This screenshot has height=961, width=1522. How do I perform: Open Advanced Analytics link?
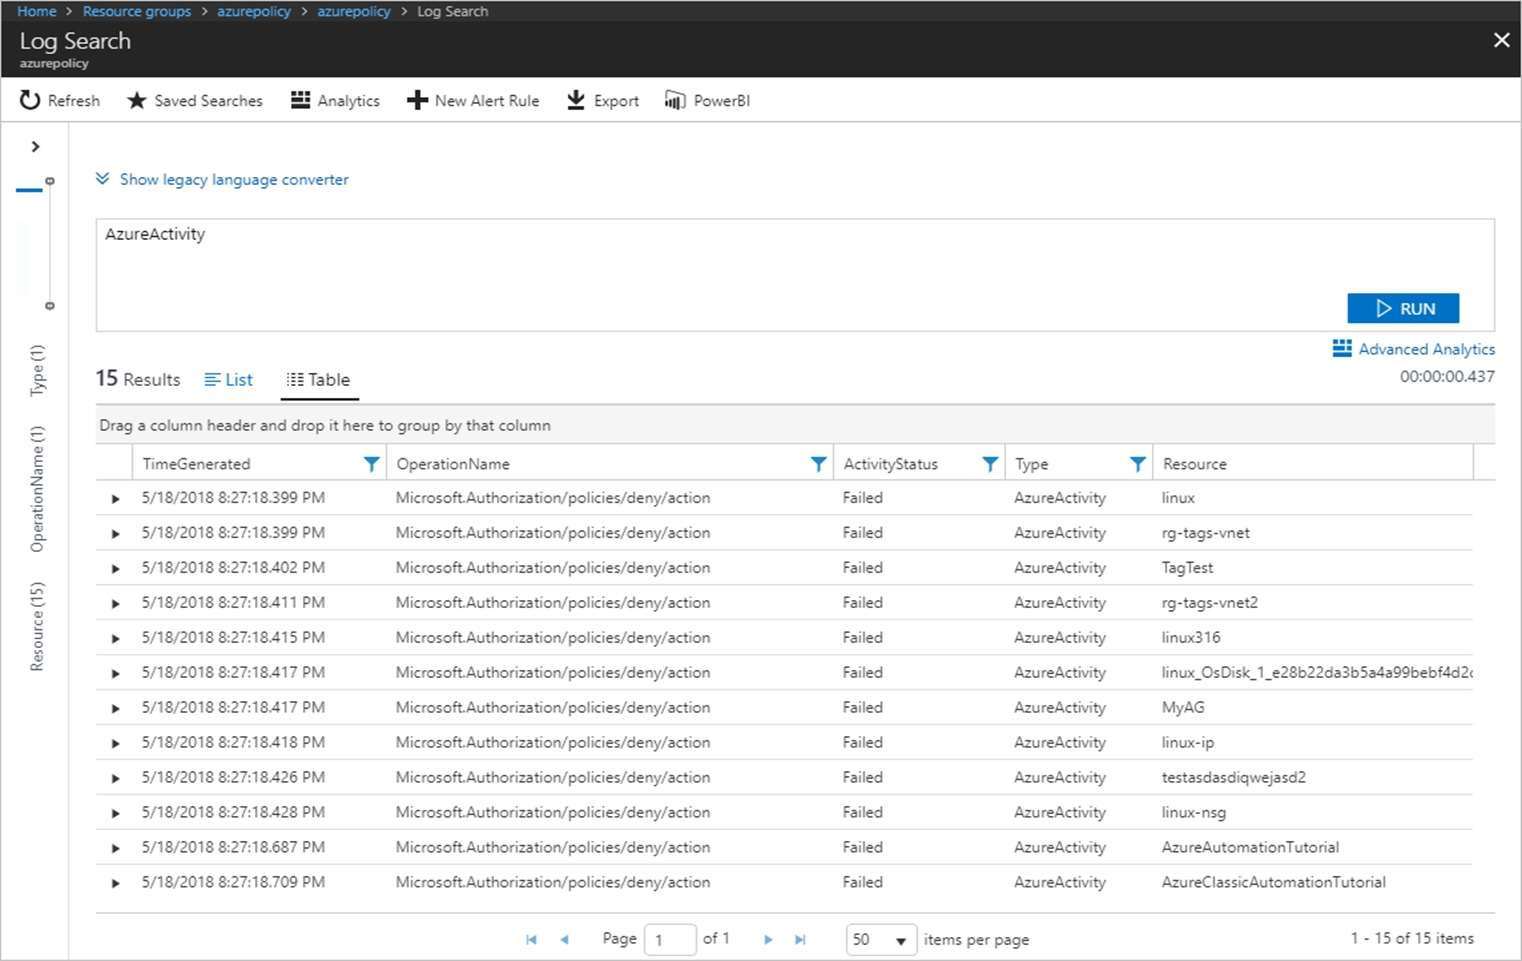tap(1413, 349)
